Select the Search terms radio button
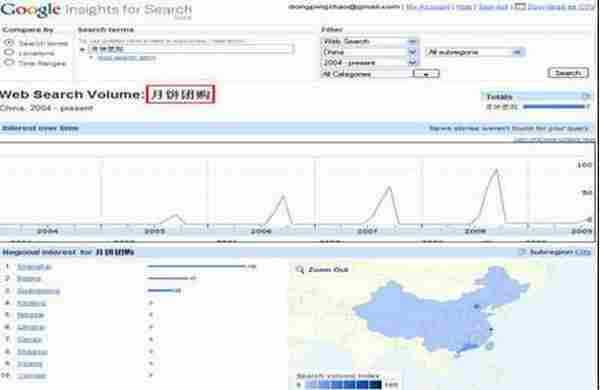Viewport: 600px width, 390px height. pos(10,43)
